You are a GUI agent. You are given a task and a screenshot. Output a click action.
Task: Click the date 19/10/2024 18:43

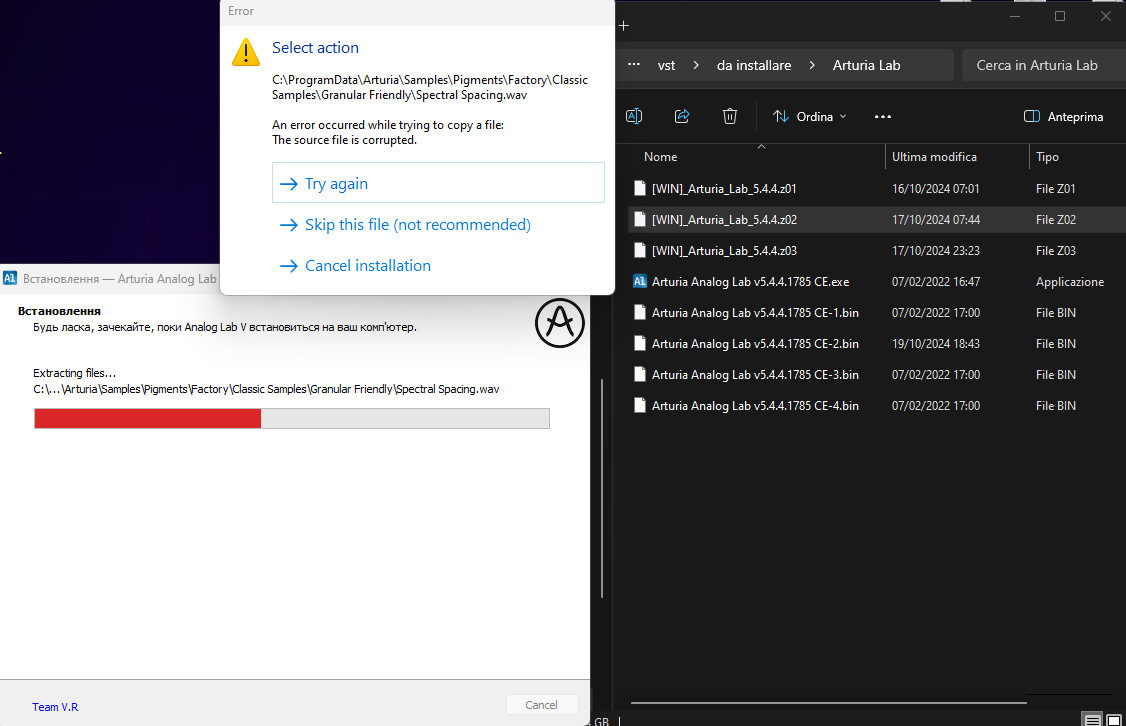(x=936, y=343)
